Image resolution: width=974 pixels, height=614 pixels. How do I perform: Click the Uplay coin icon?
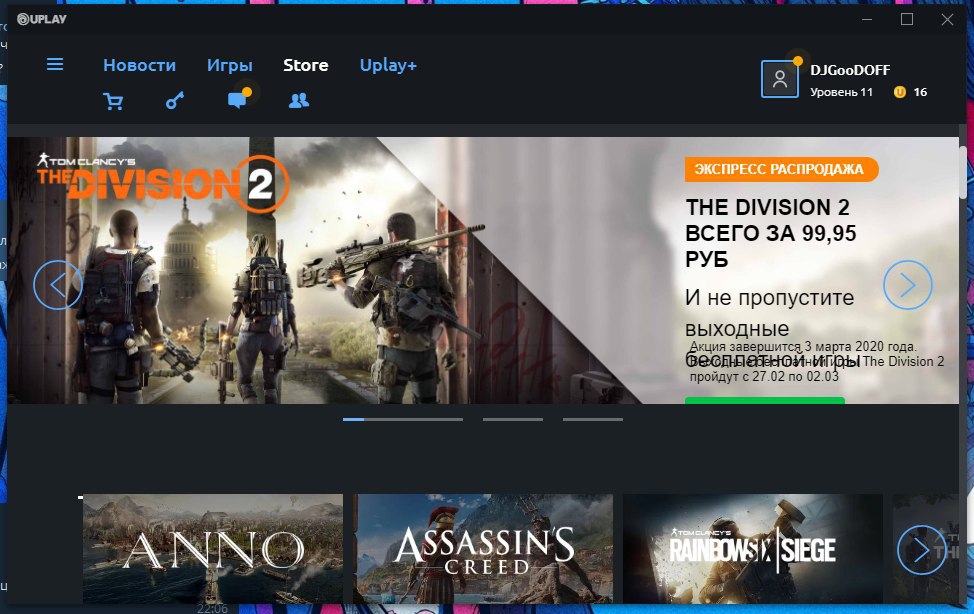click(899, 92)
